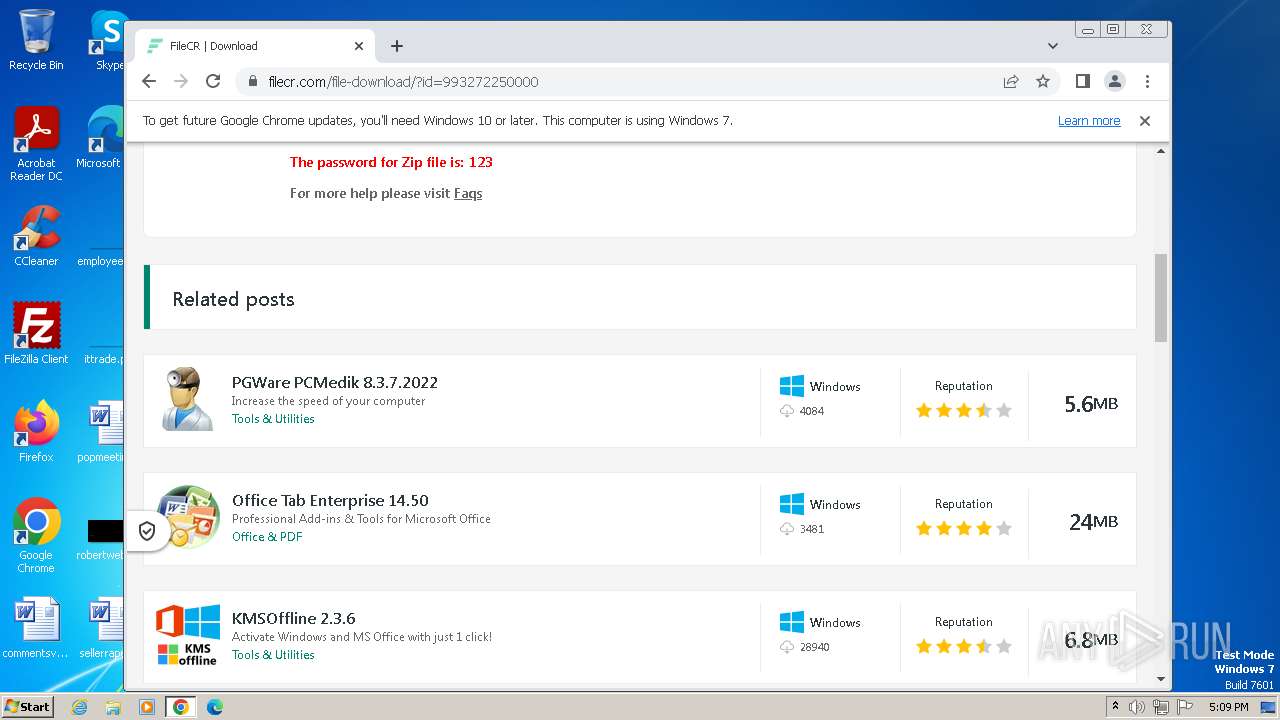Open the Windows Start menu
The width and height of the screenshot is (1280, 720).
27,706
